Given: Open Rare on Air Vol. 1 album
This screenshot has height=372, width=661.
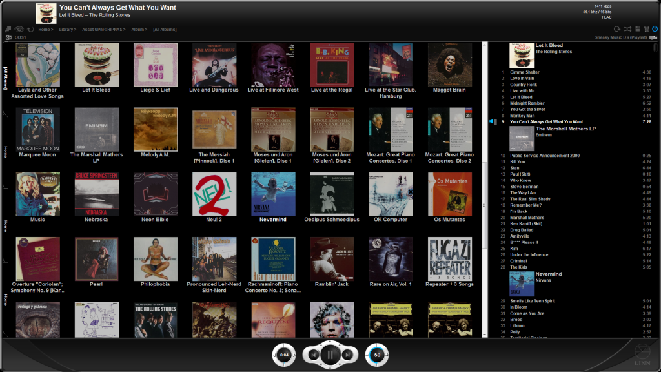Looking at the screenshot, I should (391, 259).
